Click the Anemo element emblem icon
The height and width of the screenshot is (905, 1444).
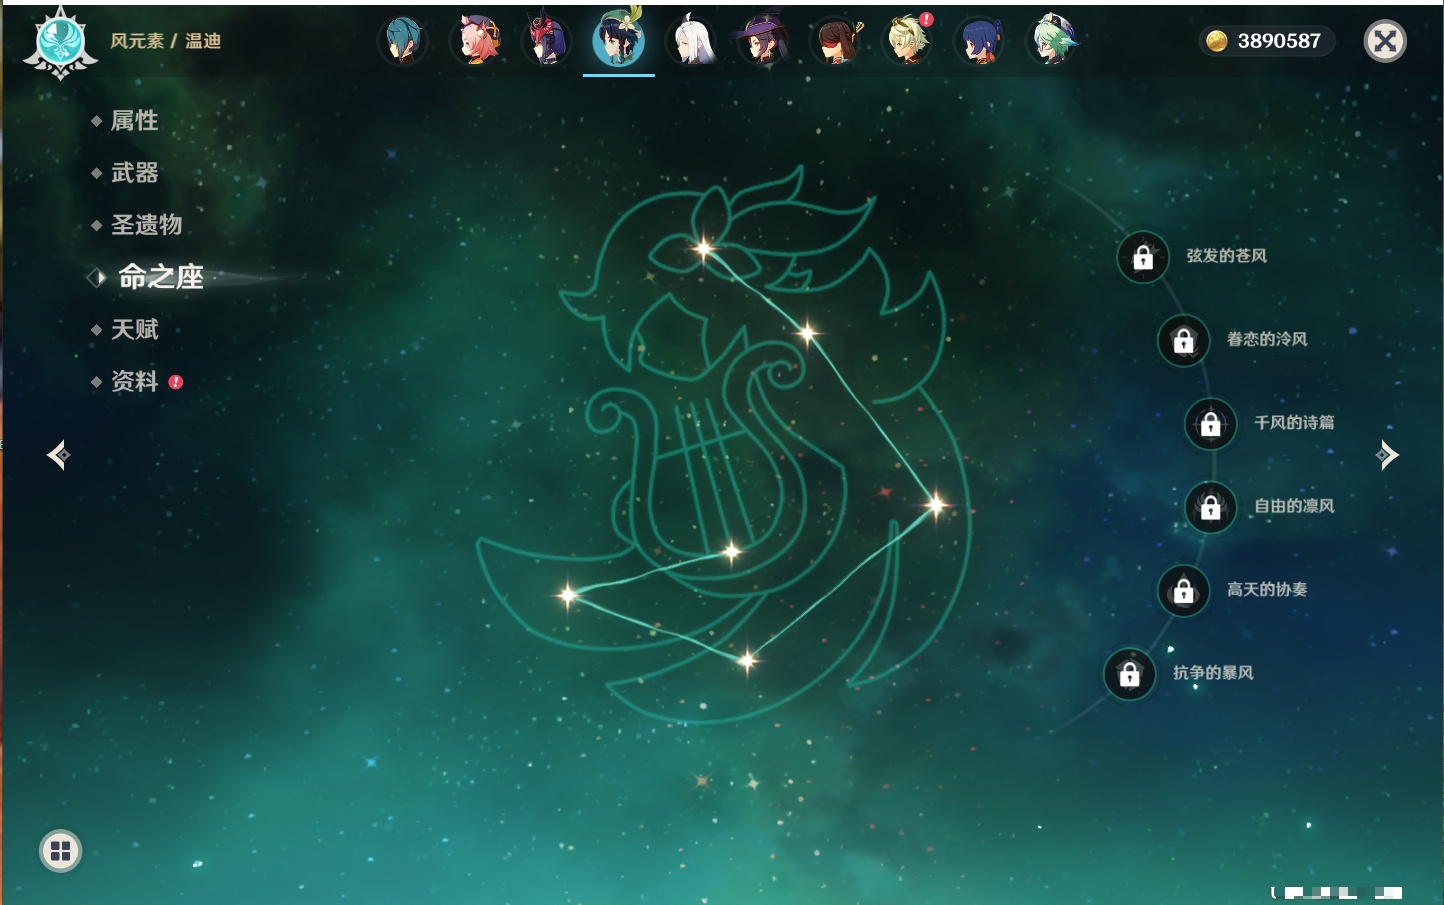pyautogui.click(x=60, y=42)
